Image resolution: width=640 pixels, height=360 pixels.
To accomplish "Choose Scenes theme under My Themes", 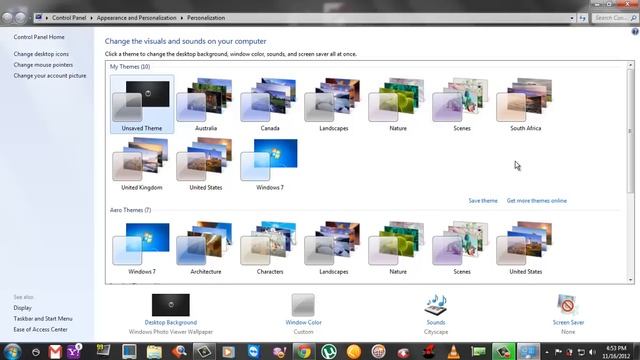I will 462,104.
